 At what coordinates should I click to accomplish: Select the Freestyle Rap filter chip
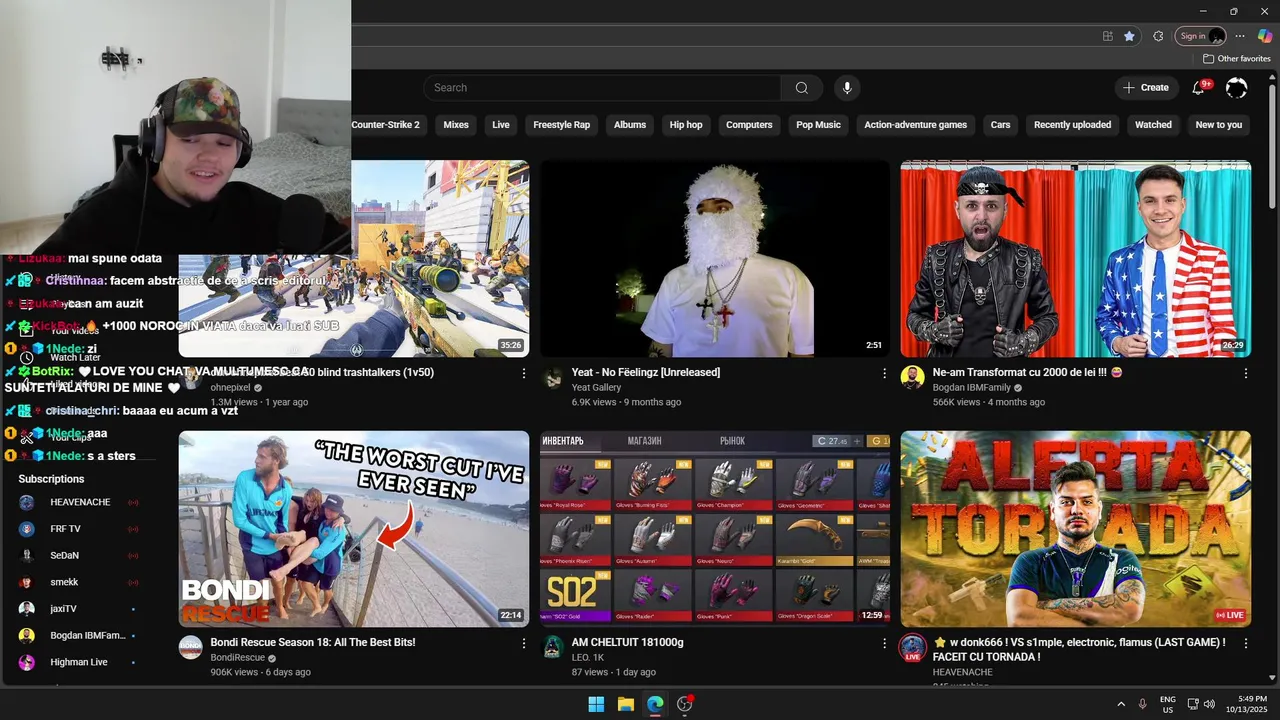point(562,125)
